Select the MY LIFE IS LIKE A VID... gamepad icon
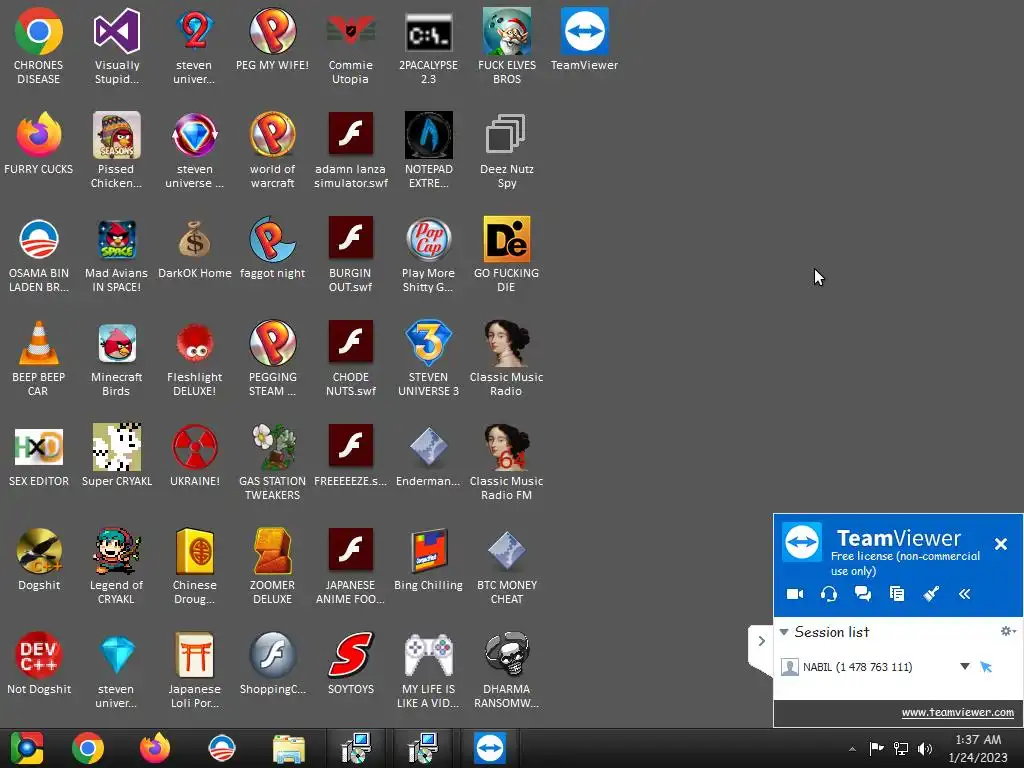This screenshot has height=768, width=1024. tap(428, 670)
